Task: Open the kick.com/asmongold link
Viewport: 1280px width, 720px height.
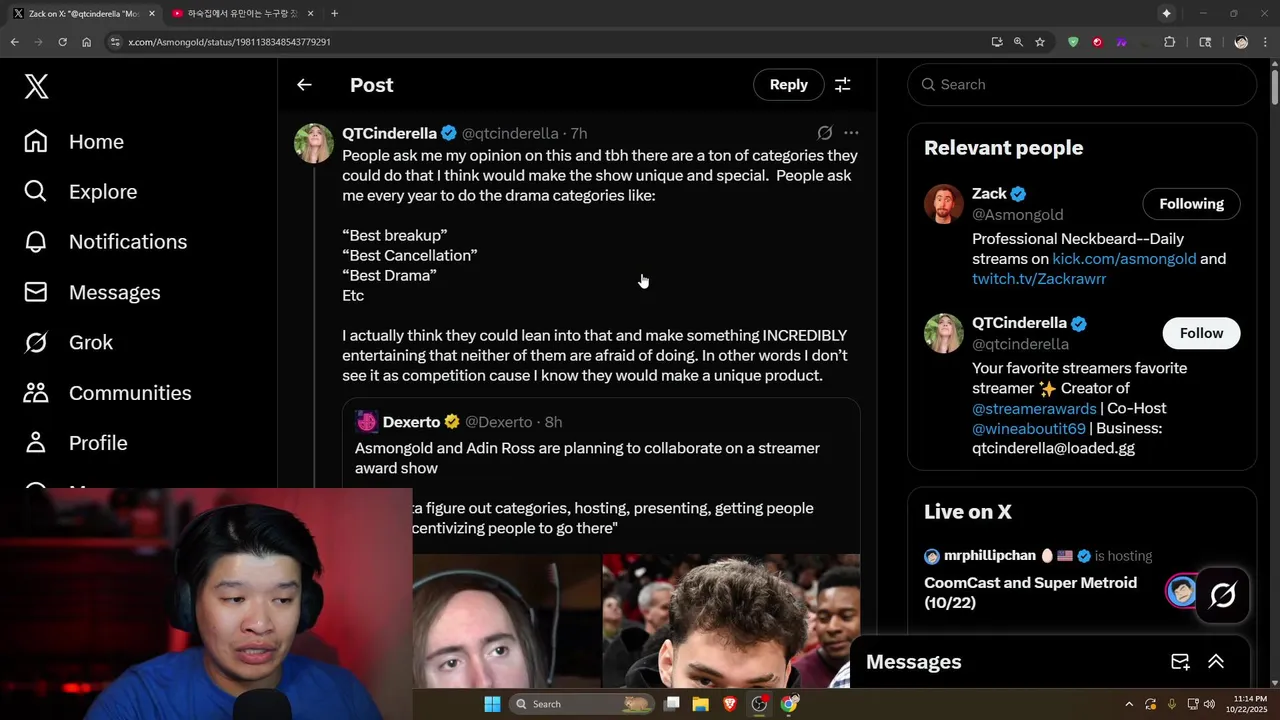Action: point(1124,259)
